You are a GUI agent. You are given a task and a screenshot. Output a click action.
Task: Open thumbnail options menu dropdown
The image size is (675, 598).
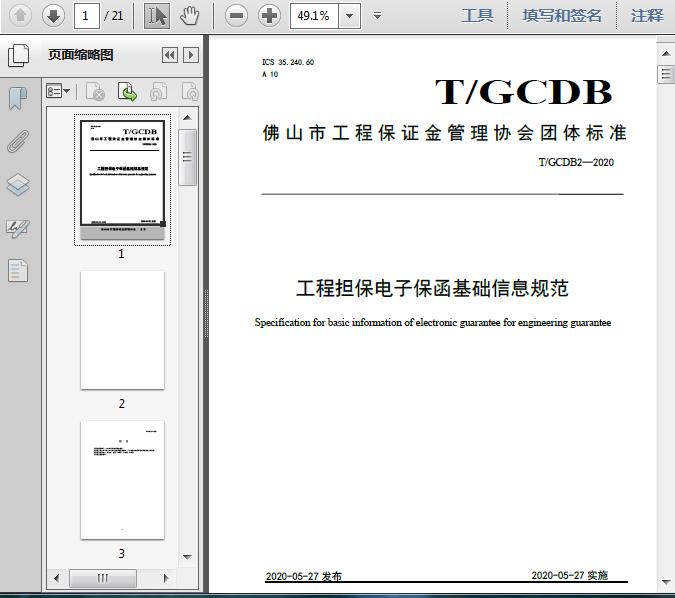58,91
